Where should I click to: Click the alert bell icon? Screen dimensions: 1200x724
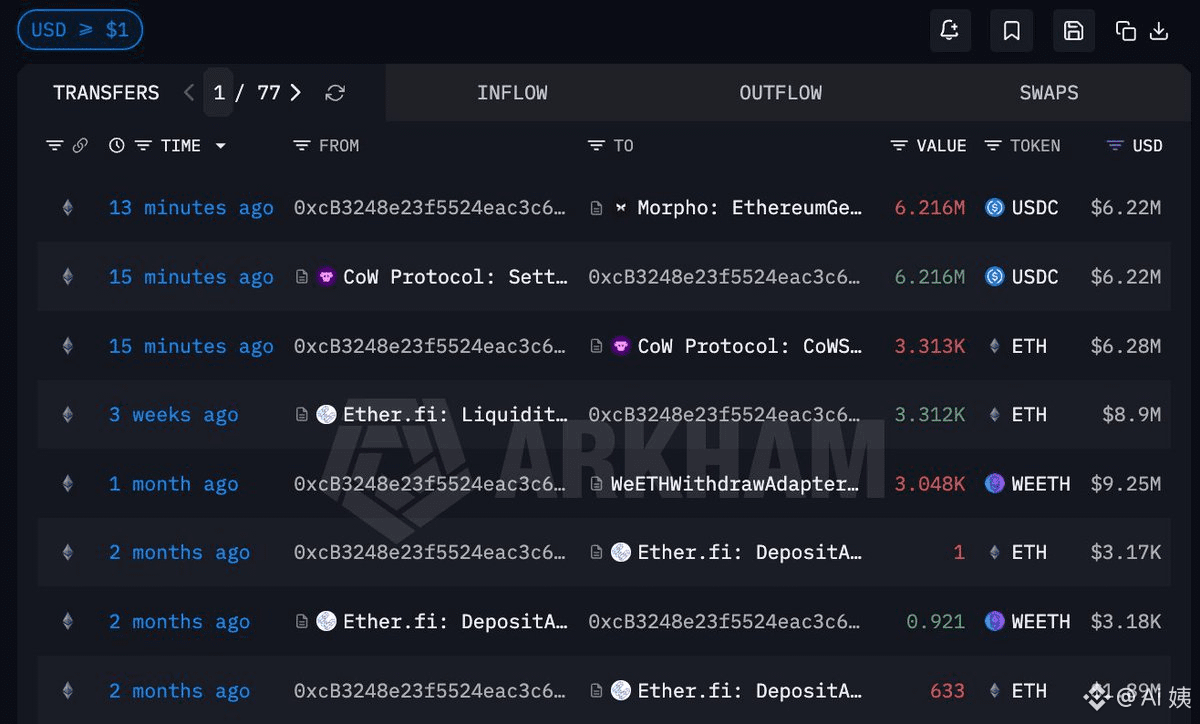point(950,31)
